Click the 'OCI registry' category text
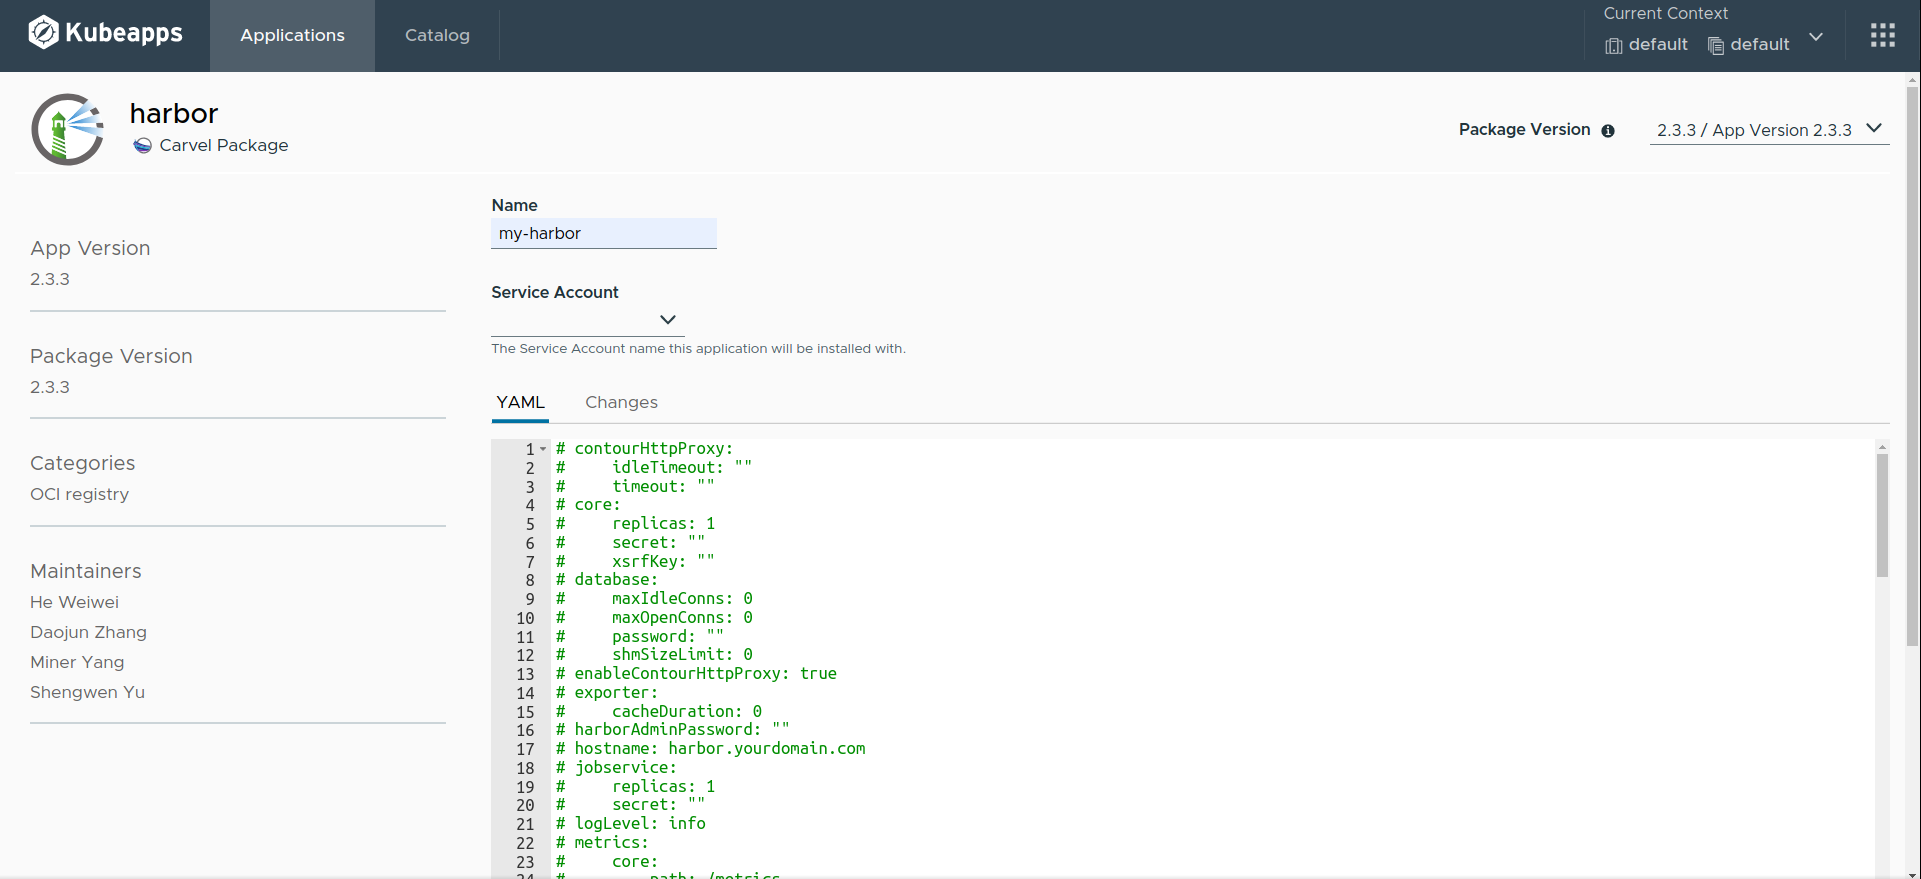The image size is (1921, 879). pos(79,494)
